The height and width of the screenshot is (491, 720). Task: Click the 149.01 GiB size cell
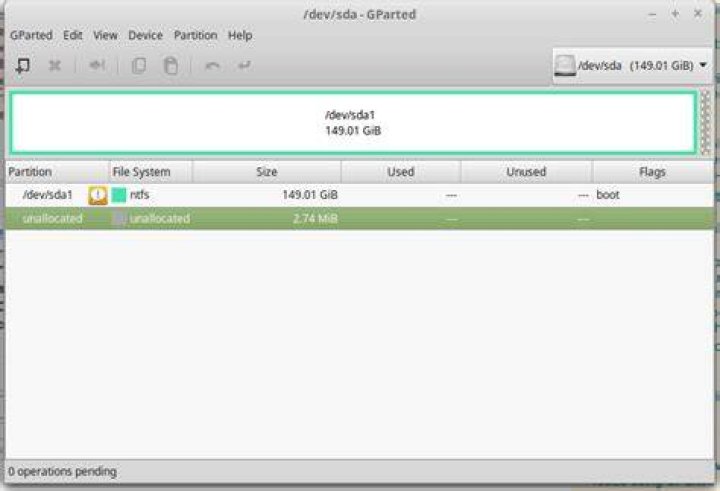[x=310, y=195]
